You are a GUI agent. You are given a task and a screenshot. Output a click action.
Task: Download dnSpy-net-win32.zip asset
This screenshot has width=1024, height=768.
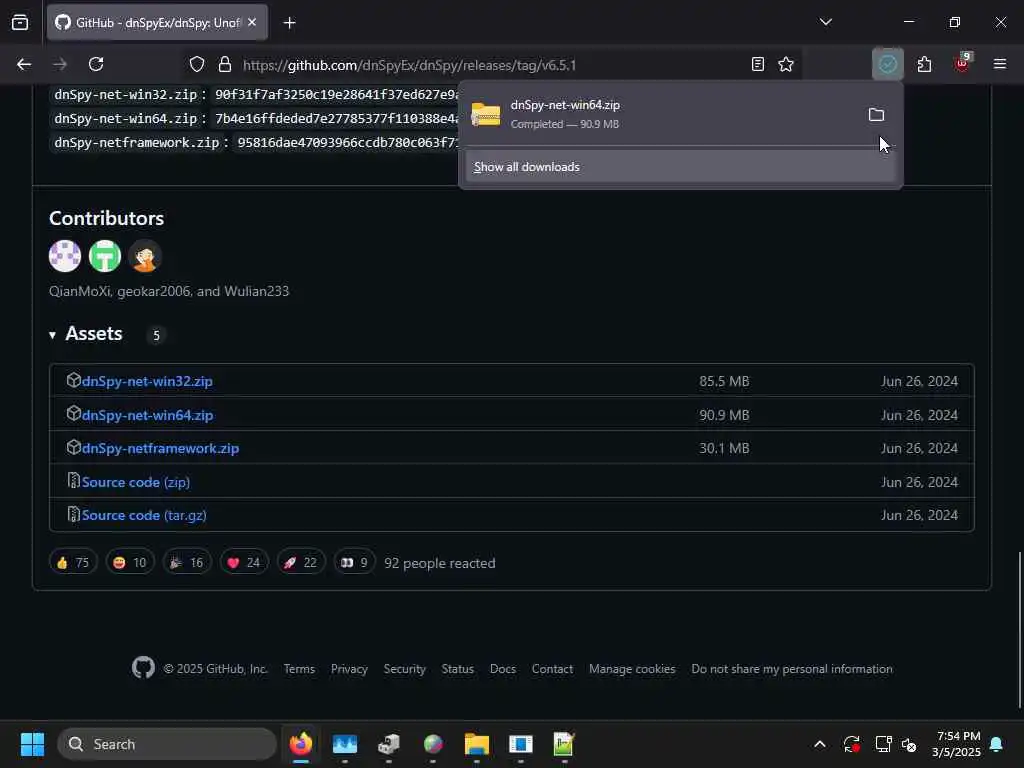[147, 381]
